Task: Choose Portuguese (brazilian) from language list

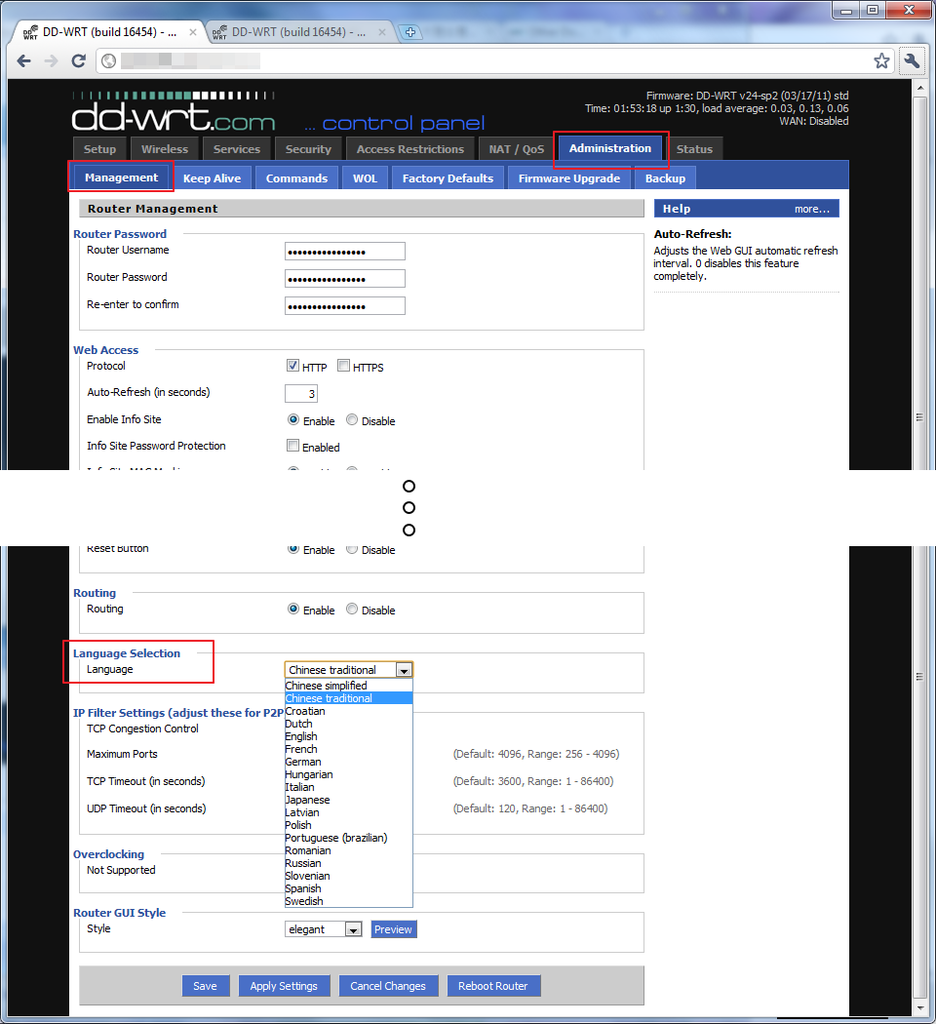Action: coord(348,838)
